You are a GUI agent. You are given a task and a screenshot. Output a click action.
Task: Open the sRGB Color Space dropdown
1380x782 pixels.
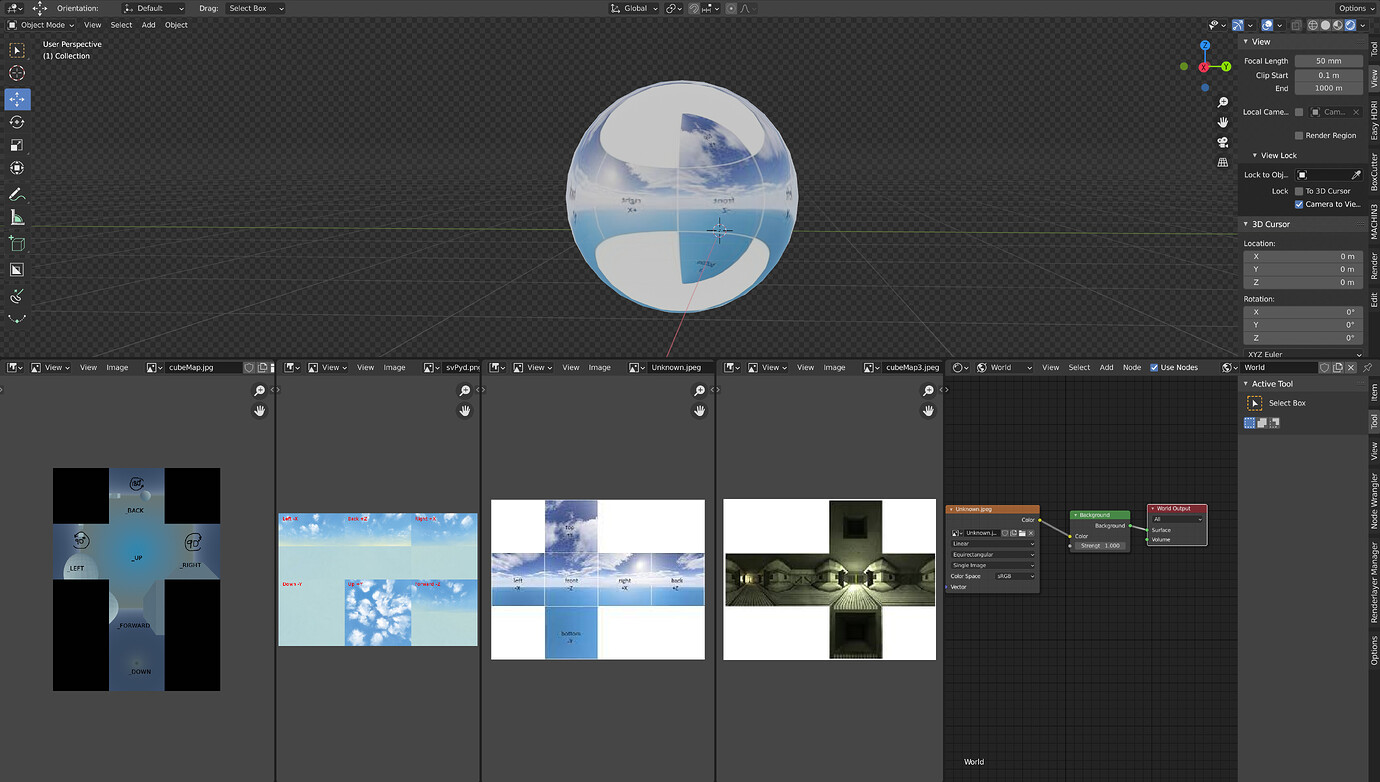pos(1013,576)
